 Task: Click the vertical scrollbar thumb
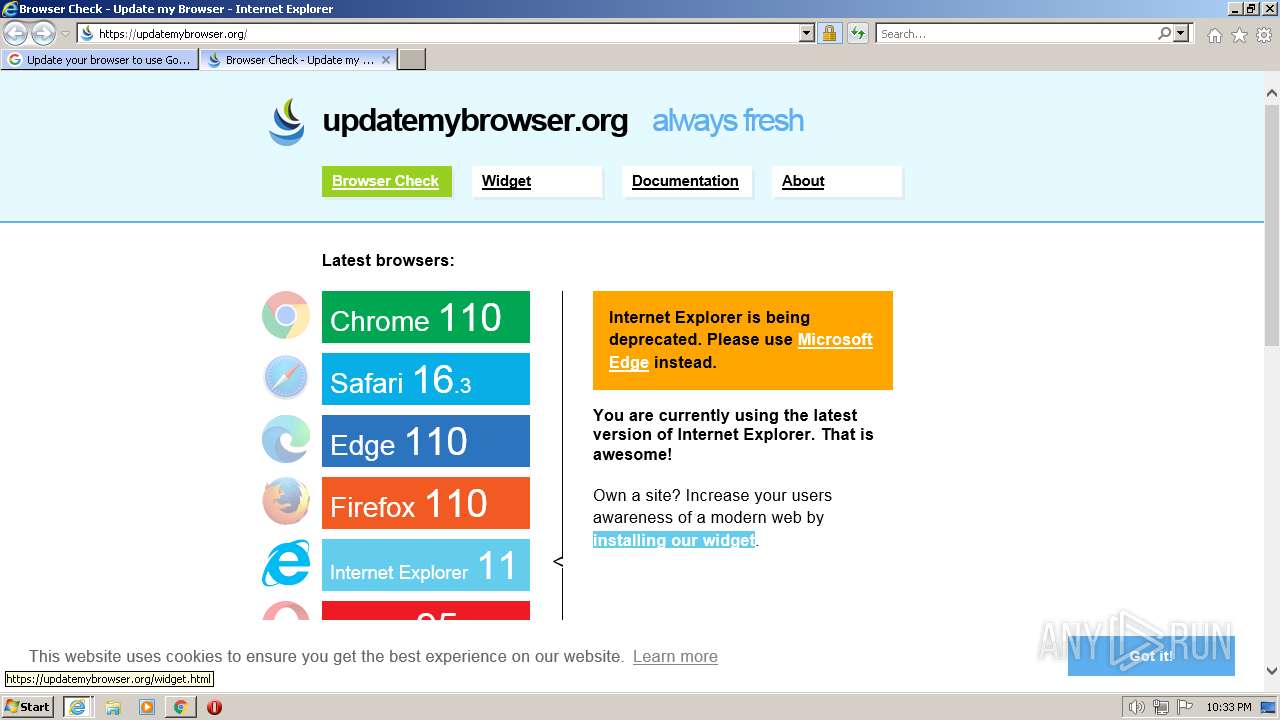(x=1271, y=224)
